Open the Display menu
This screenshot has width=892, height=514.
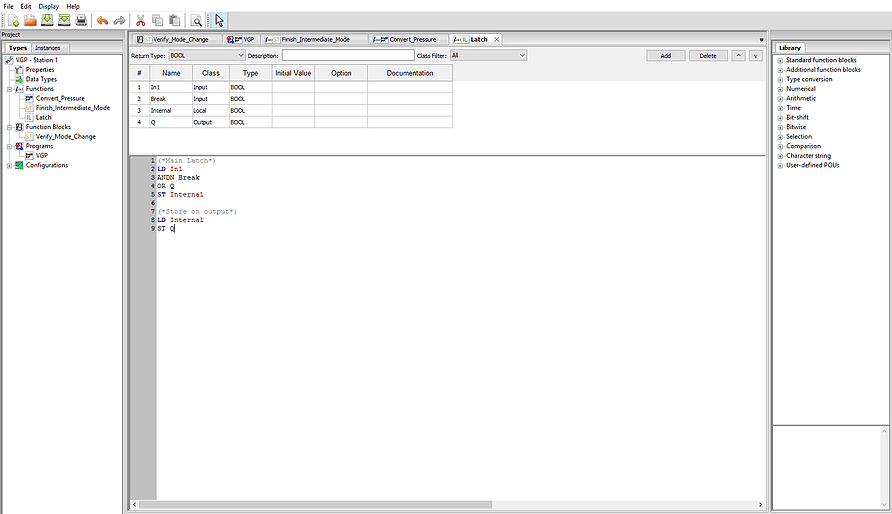coord(48,6)
